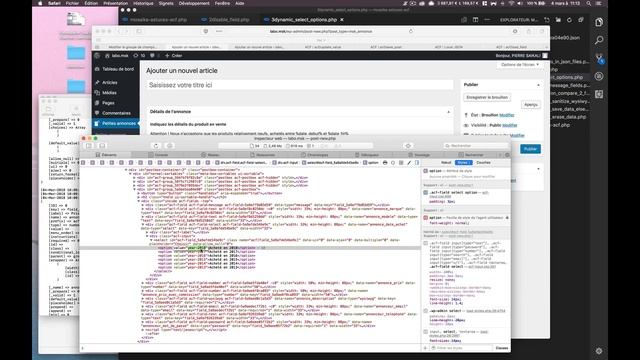Click Créer in WordPress admin bar
640x360 pixels.
click(x=173, y=56)
